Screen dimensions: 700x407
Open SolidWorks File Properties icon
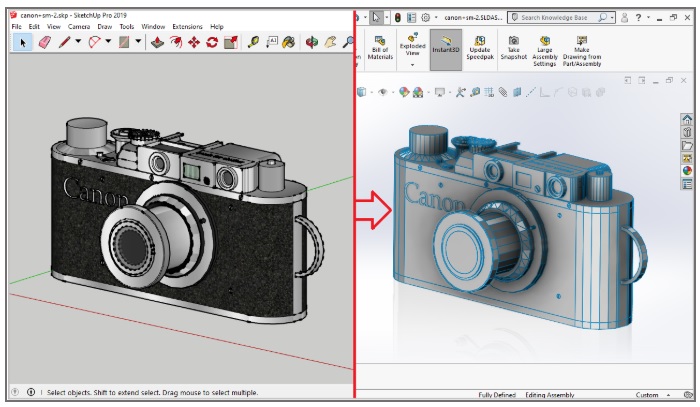coord(412,18)
